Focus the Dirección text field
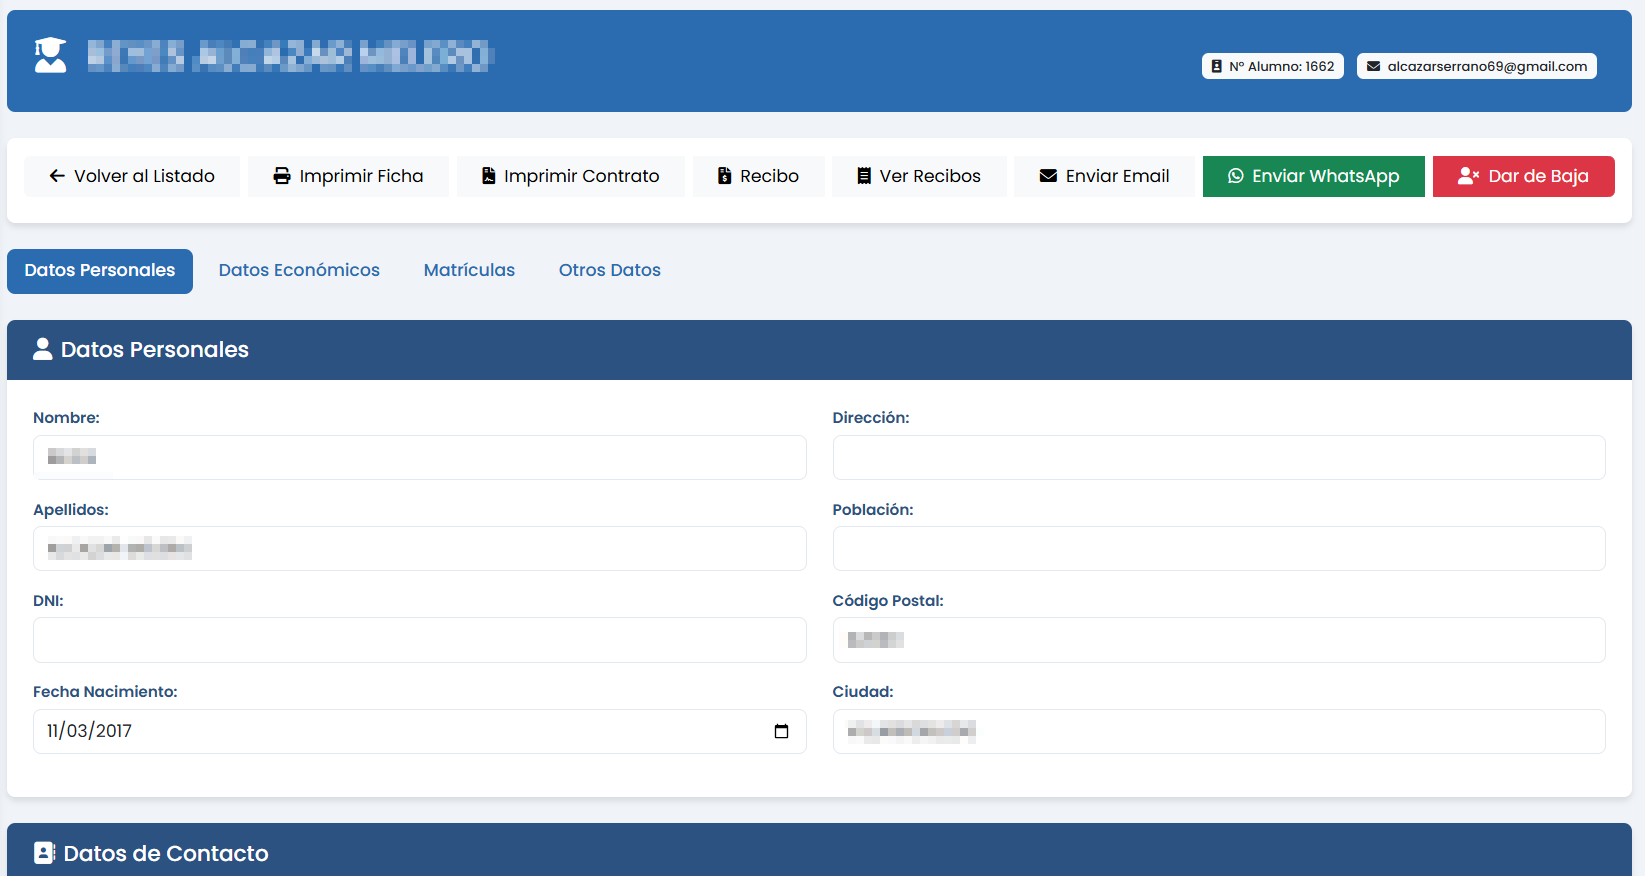The height and width of the screenshot is (876, 1645). pyautogui.click(x=1218, y=457)
